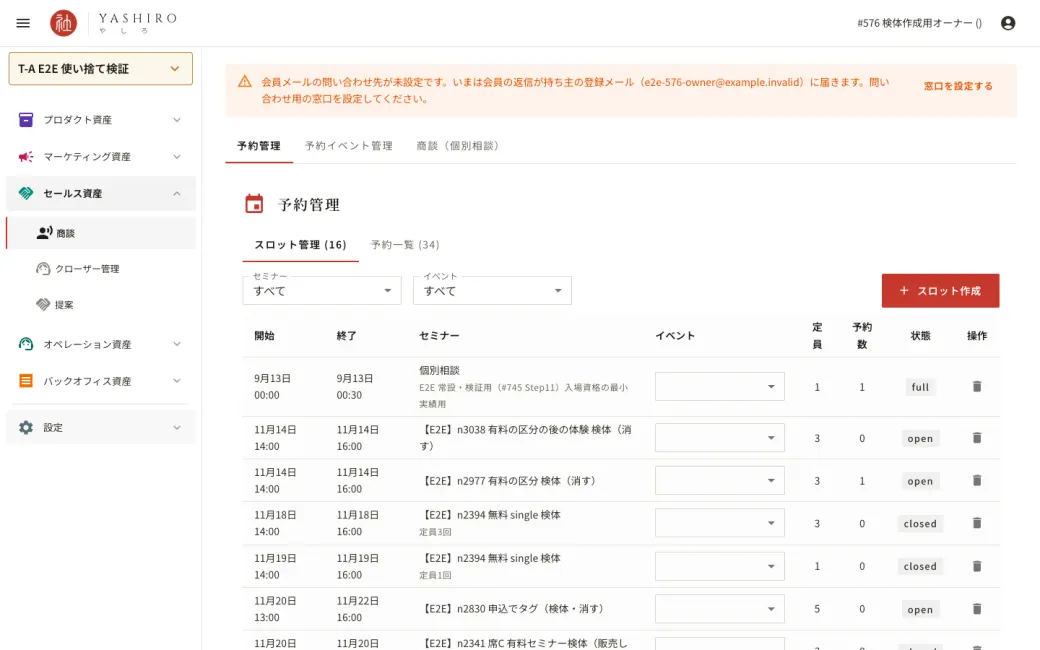Click the マーケティング資産 megaphone icon
1040x650 pixels.
coord(26,157)
